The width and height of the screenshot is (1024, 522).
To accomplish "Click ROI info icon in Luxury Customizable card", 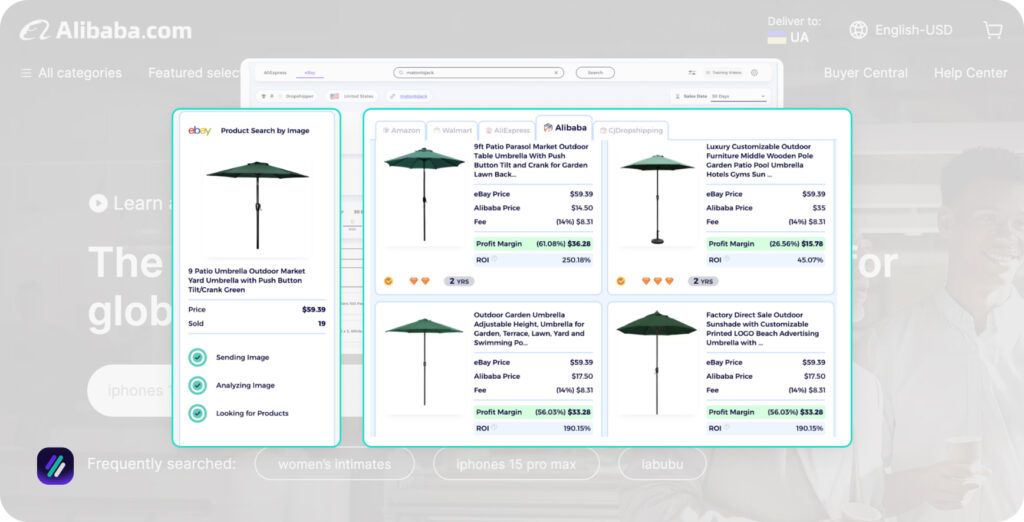I will click(x=727, y=259).
